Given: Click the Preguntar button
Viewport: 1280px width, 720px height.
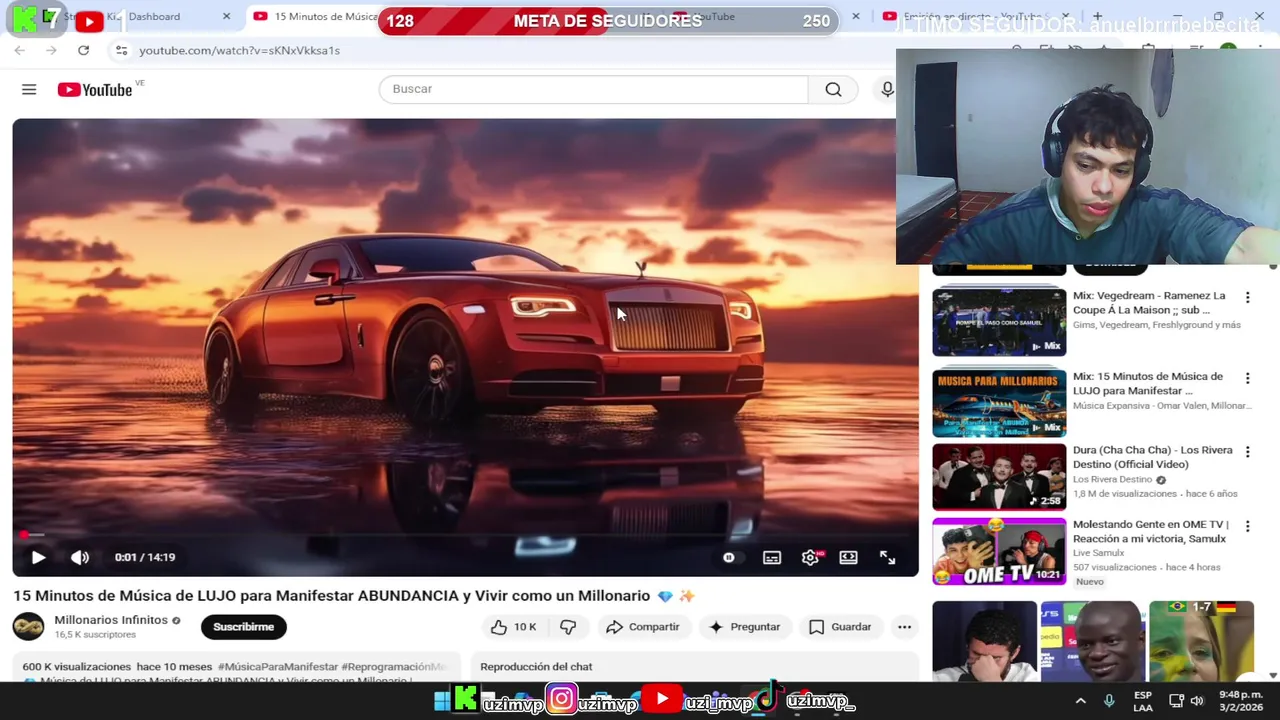Looking at the screenshot, I should tap(744, 627).
